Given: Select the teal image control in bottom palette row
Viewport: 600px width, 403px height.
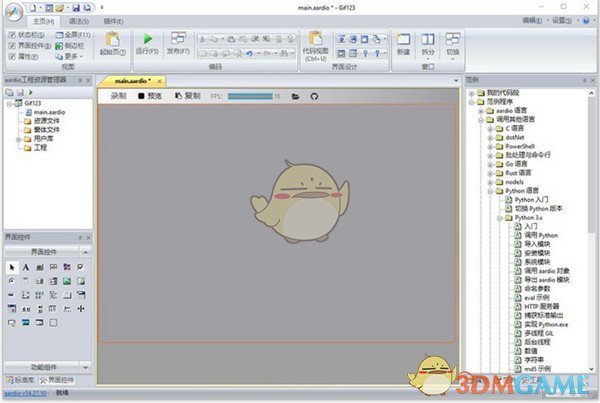Looking at the screenshot, I should point(26,323).
